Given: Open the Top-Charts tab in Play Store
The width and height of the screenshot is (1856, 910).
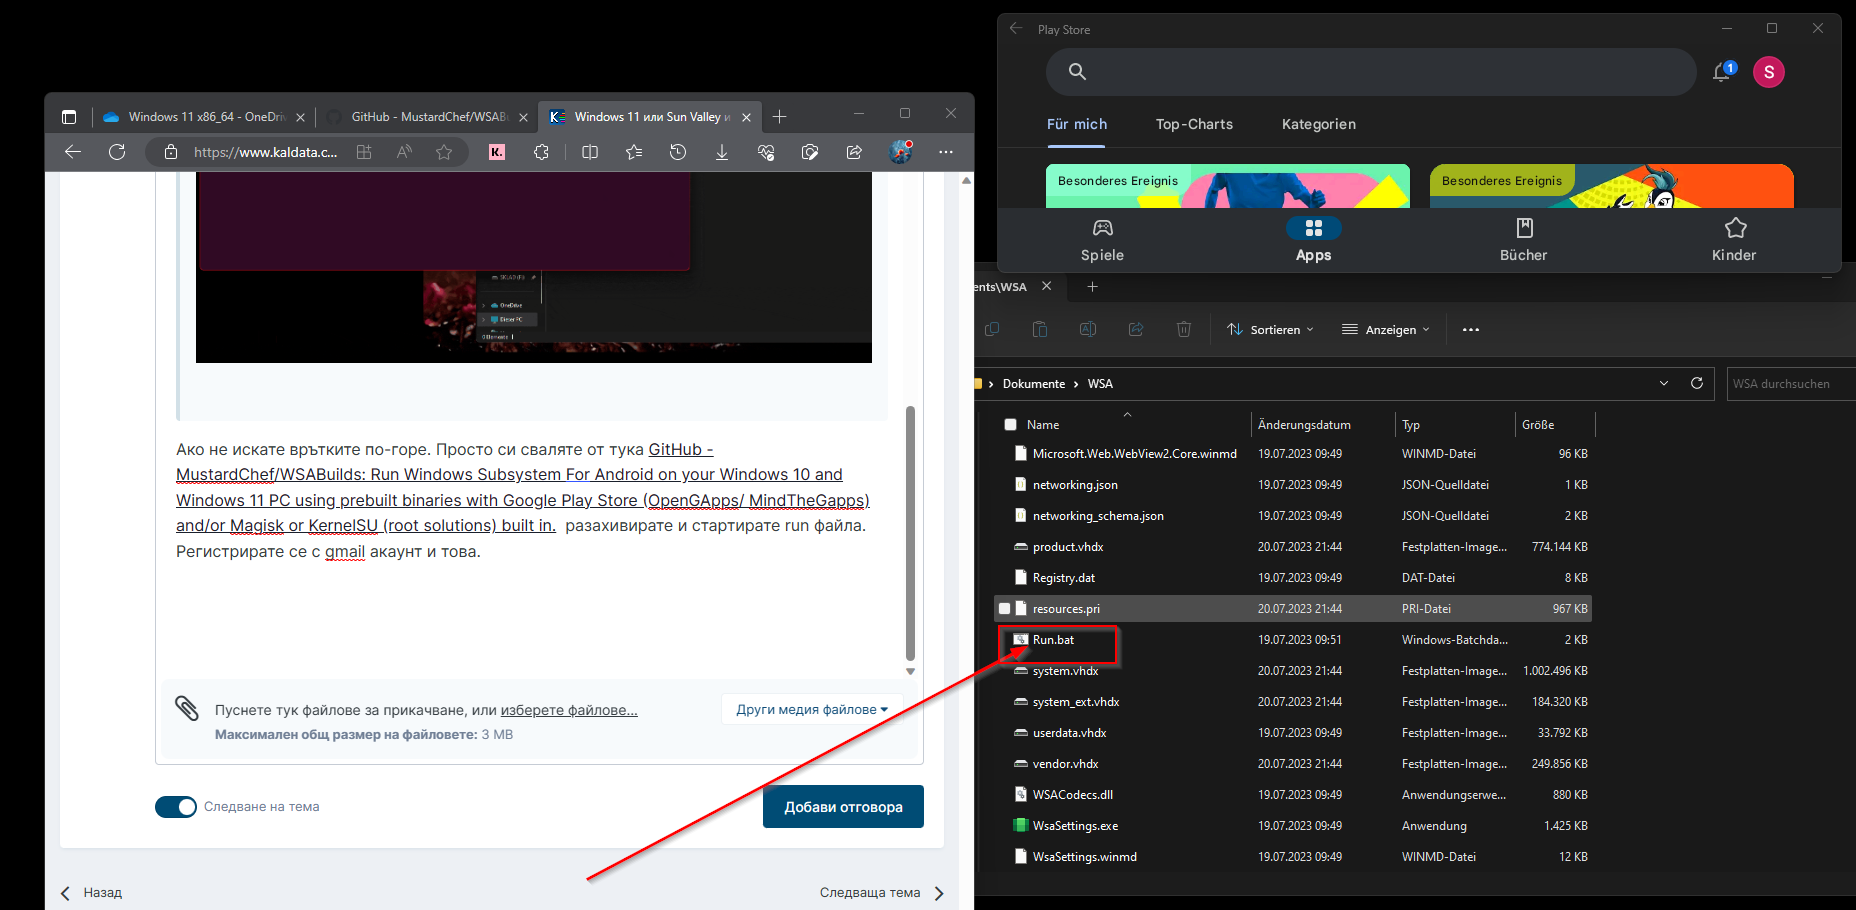Looking at the screenshot, I should pos(1194,124).
